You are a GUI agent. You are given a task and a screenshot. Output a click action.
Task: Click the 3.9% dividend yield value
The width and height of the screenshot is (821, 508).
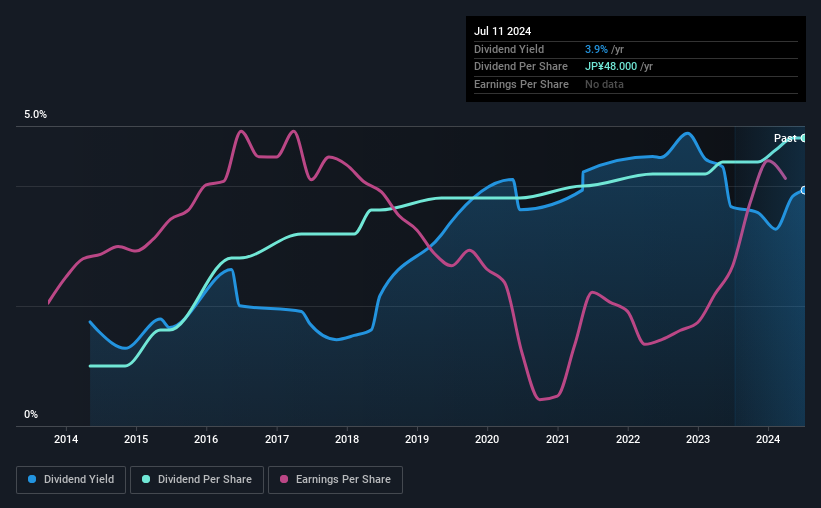point(596,49)
